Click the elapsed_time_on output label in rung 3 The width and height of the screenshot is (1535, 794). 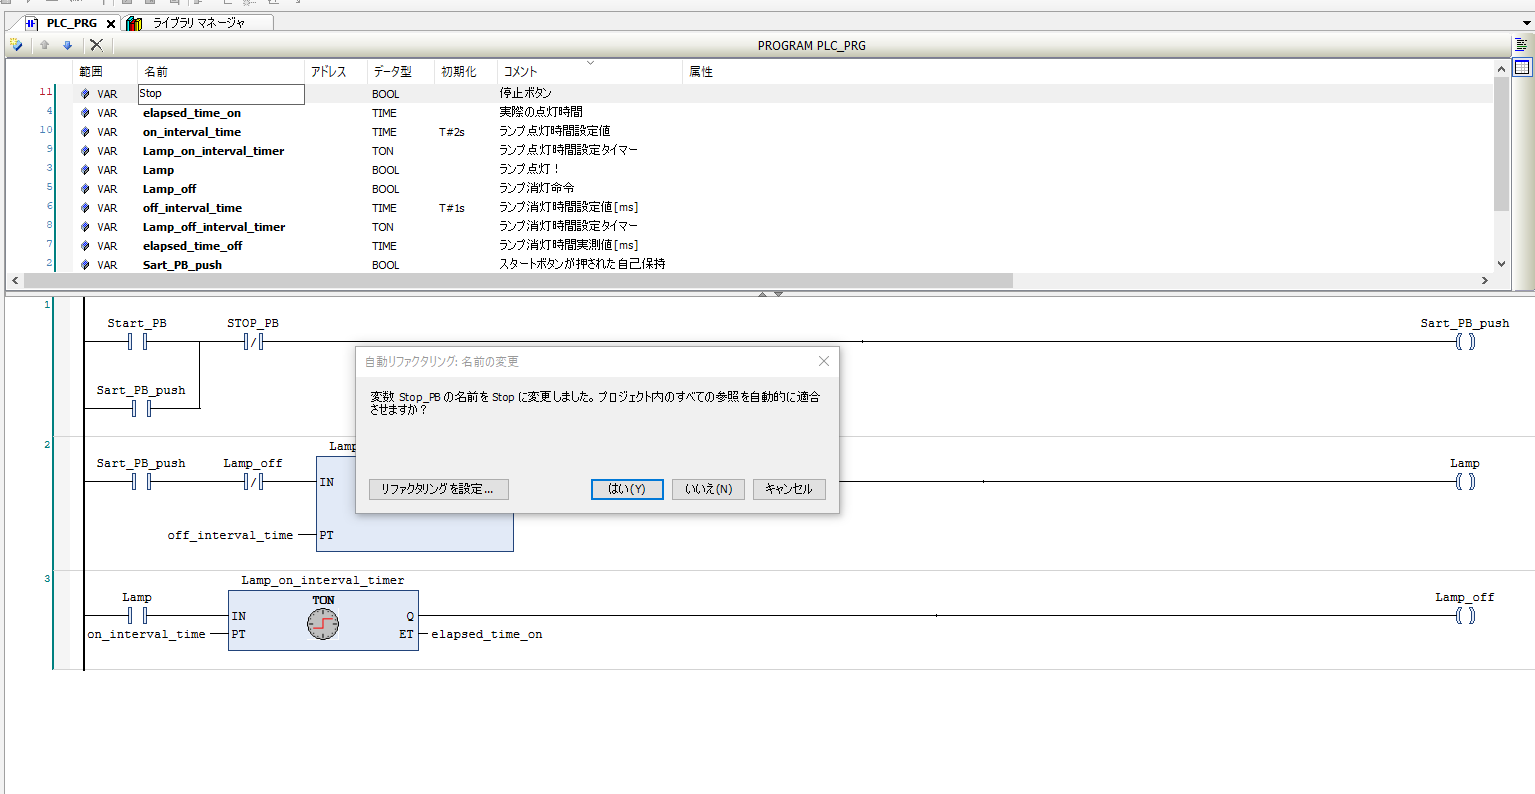pos(487,634)
